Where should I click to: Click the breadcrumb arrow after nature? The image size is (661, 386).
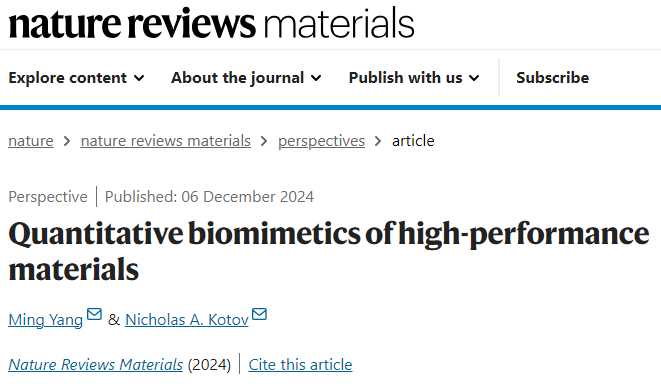[67, 141]
